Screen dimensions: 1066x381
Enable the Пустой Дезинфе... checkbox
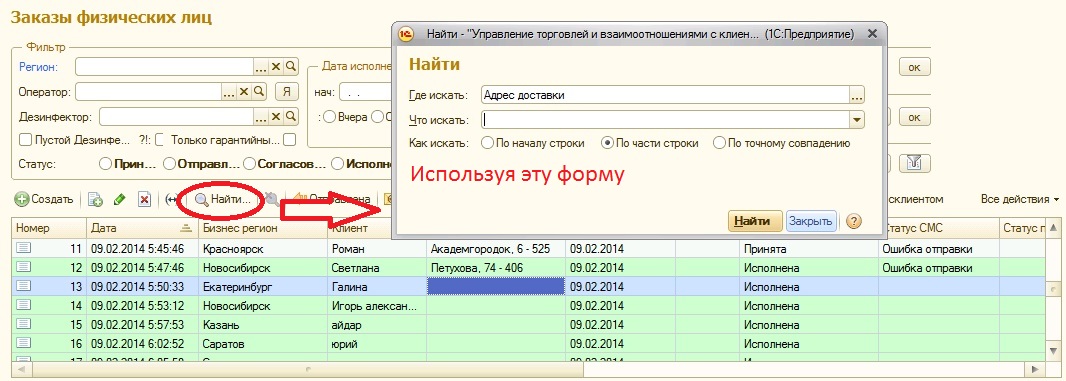[x=25, y=140]
